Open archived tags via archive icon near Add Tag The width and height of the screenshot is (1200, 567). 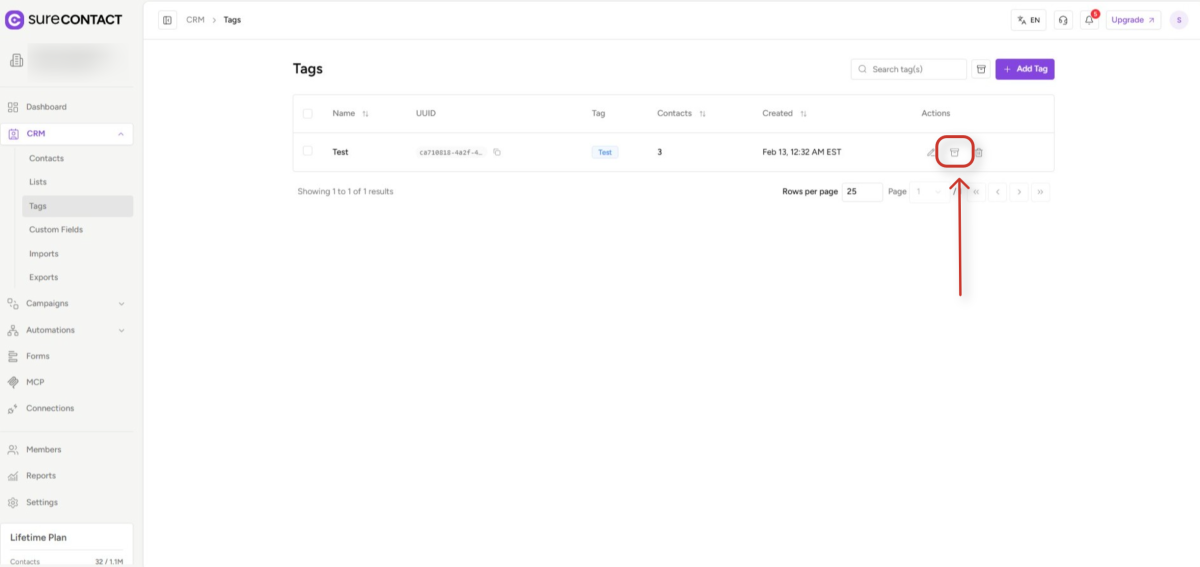pyautogui.click(x=981, y=69)
